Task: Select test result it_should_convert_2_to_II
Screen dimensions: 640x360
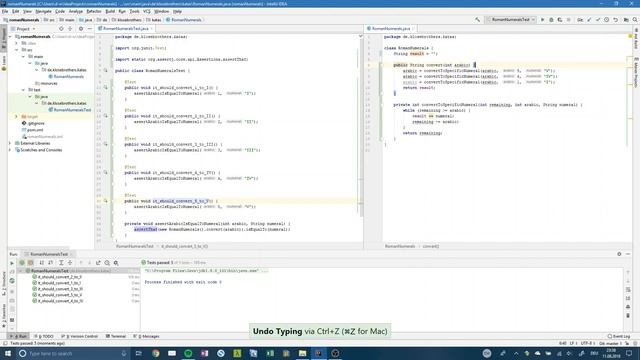Action: coord(57,277)
